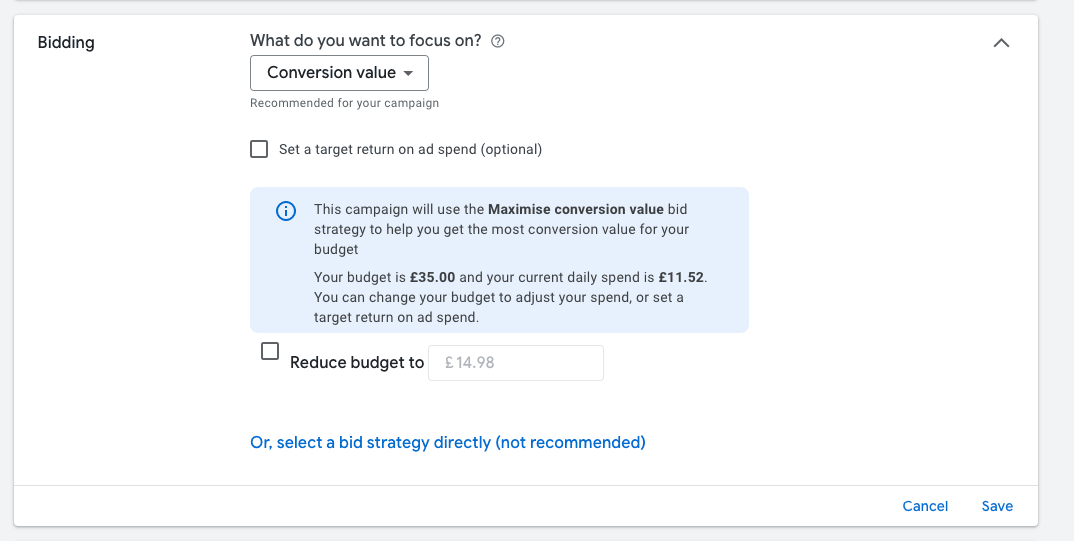Collapse the Bidding section chevron
Image resolution: width=1074 pixels, height=541 pixels.
[1001, 43]
